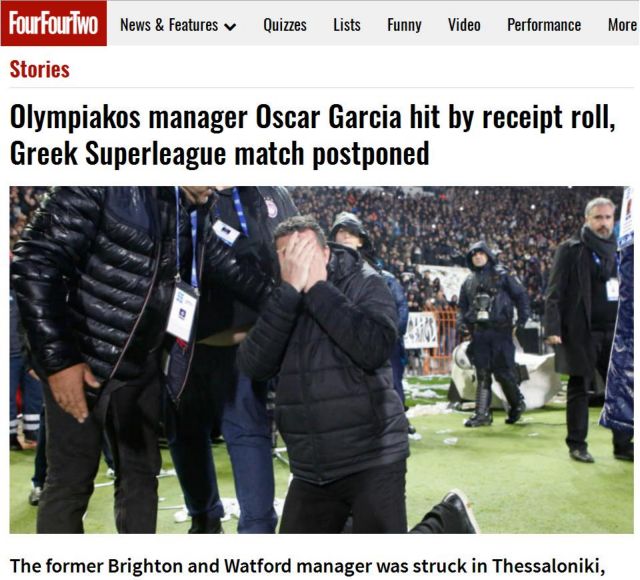Screen dimensions: 640x580
Task: Click the FourFourTwo logo
Action: coord(53,23)
